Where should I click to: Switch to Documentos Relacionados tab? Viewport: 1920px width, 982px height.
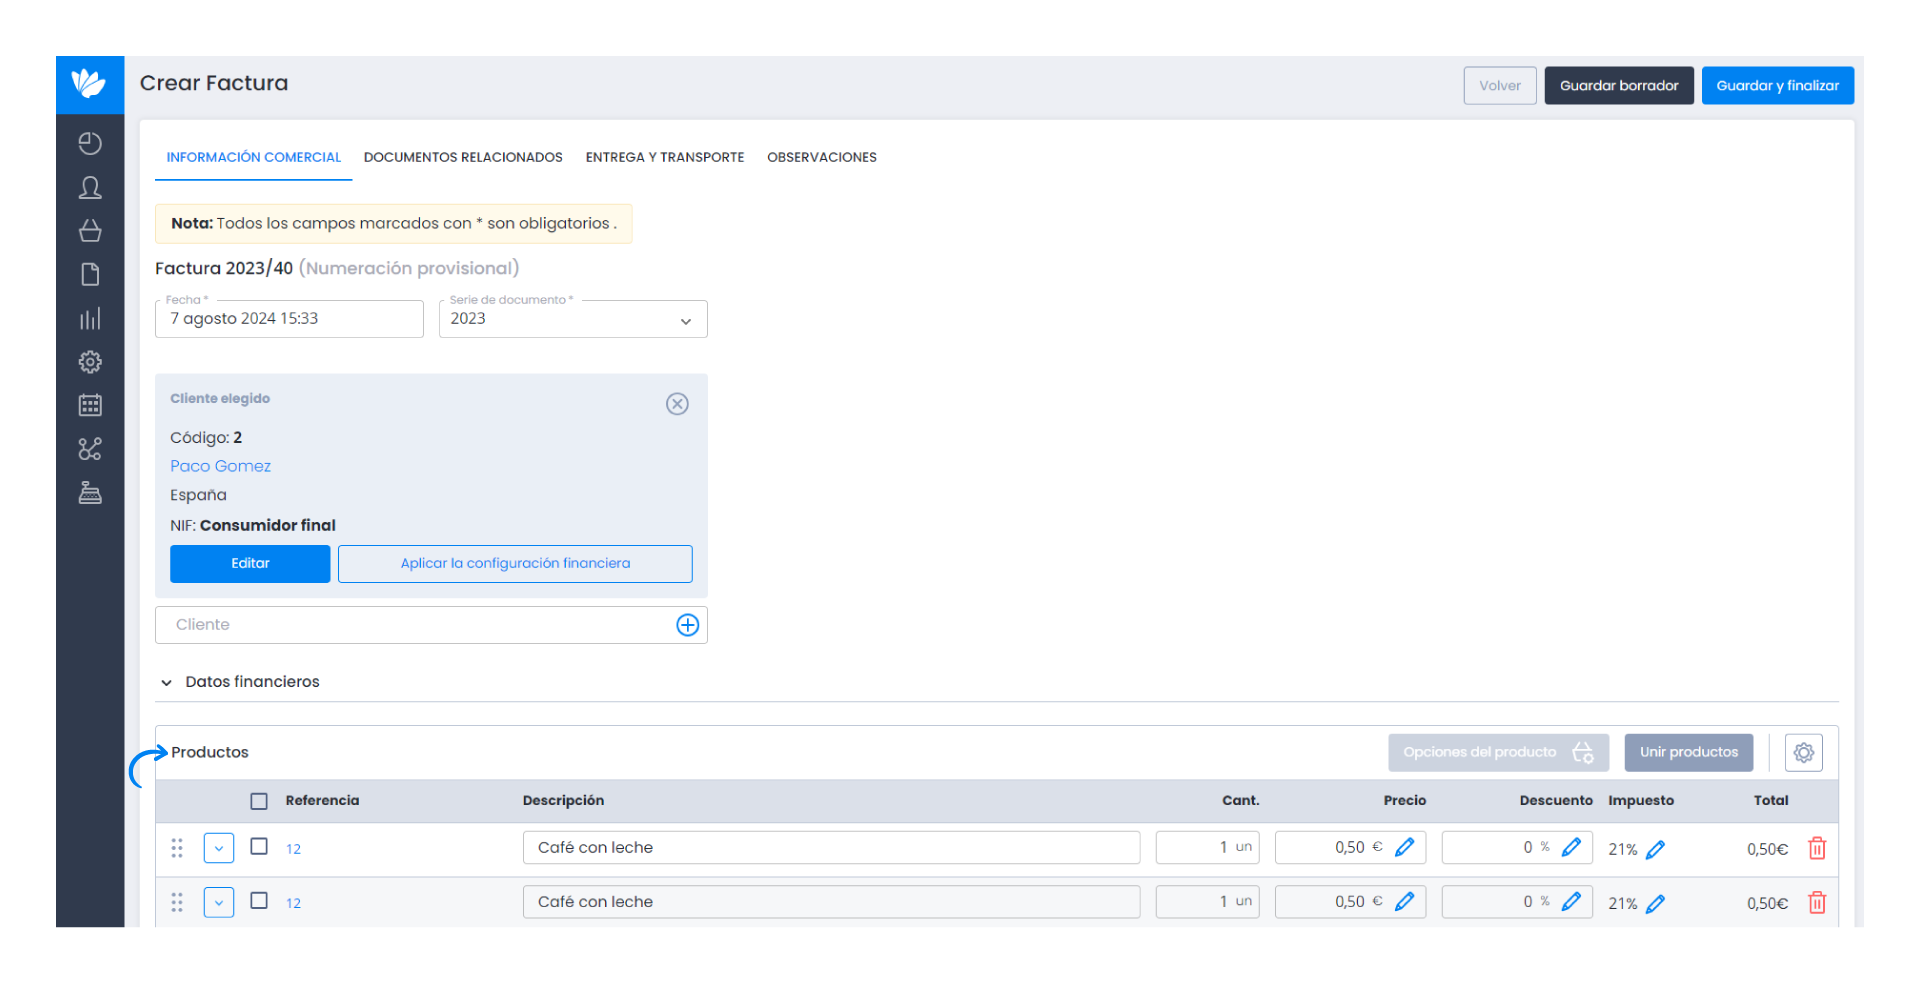tap(463, 157)
